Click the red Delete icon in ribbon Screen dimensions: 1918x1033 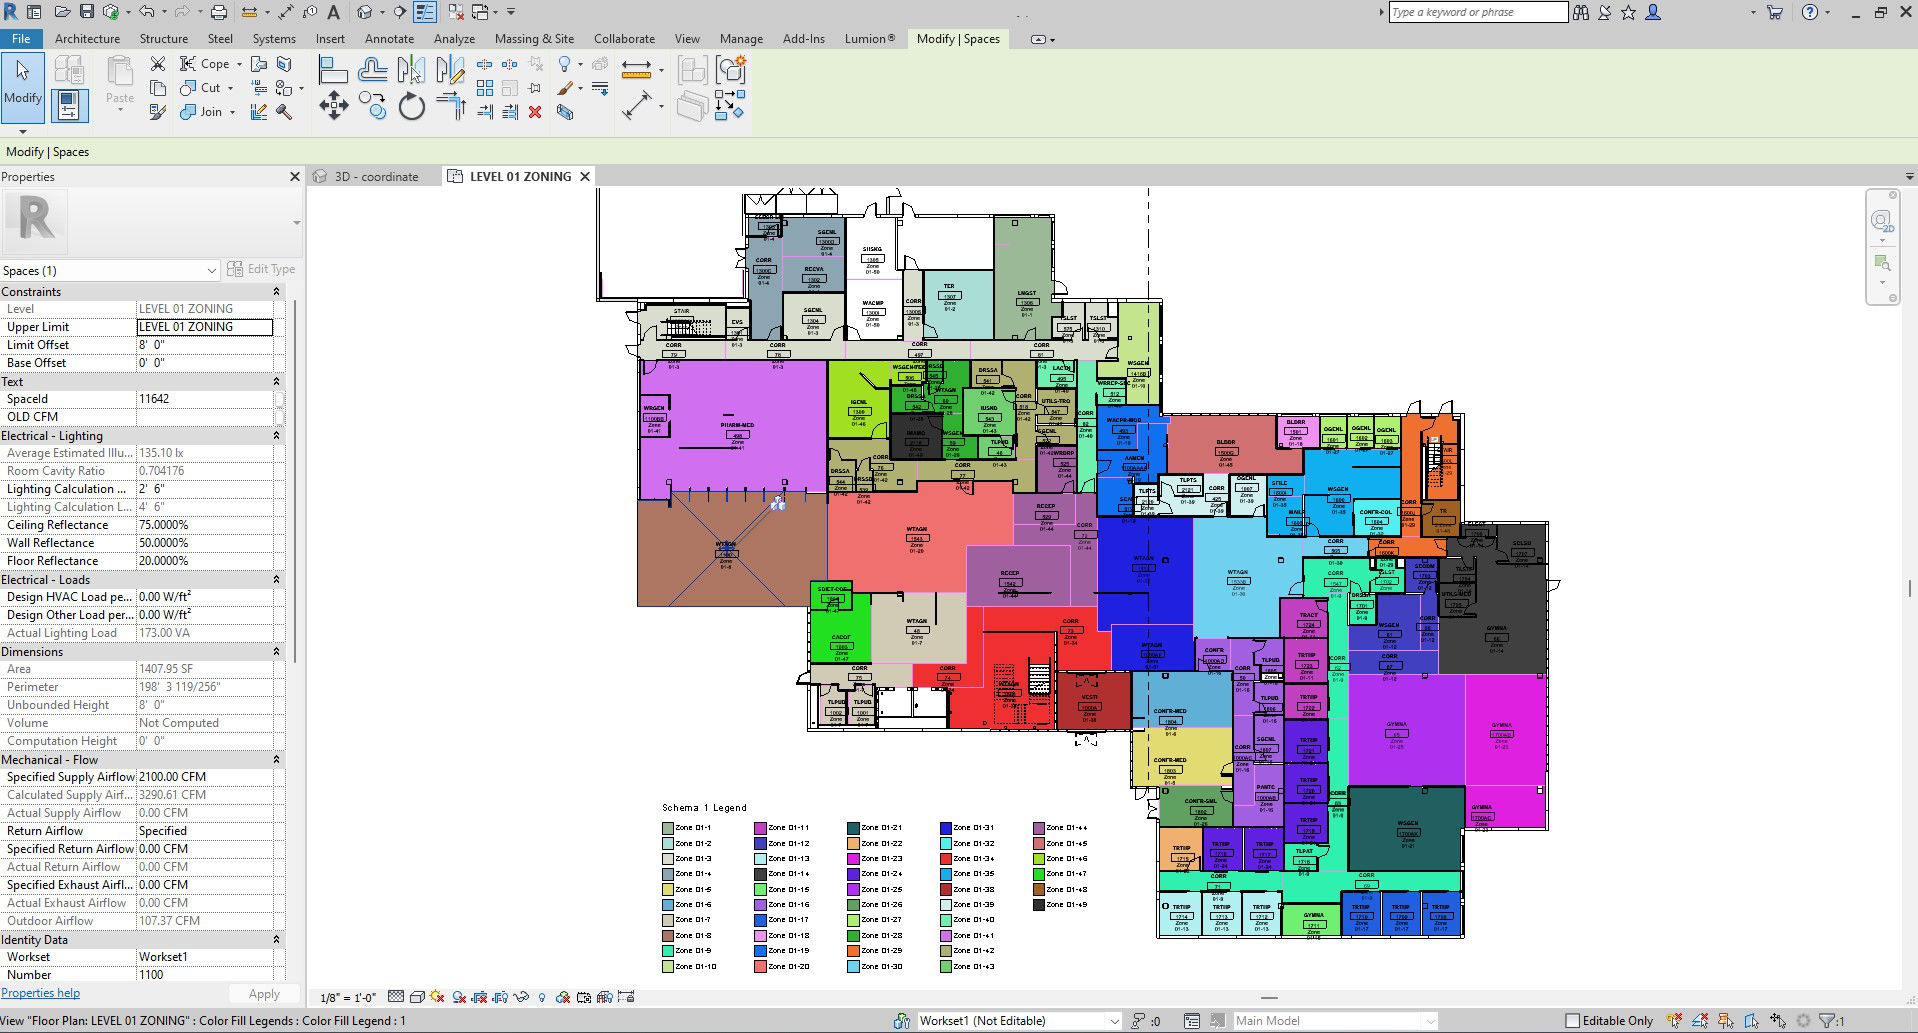point(535,112)
